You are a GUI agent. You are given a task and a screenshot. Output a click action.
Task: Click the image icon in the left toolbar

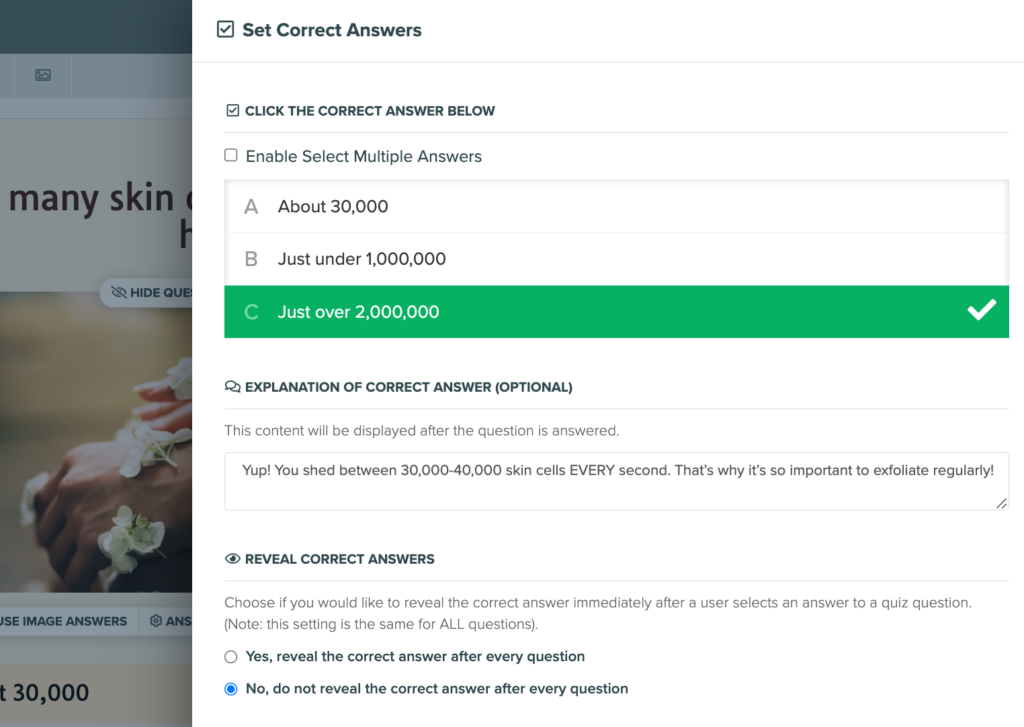click(x=43, y=75)
